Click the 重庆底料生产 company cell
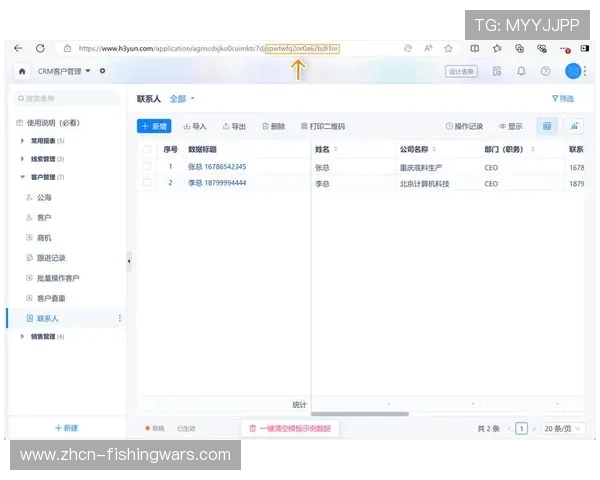Image resolution: width=600 pixels, height=480 pixels. 421,168
